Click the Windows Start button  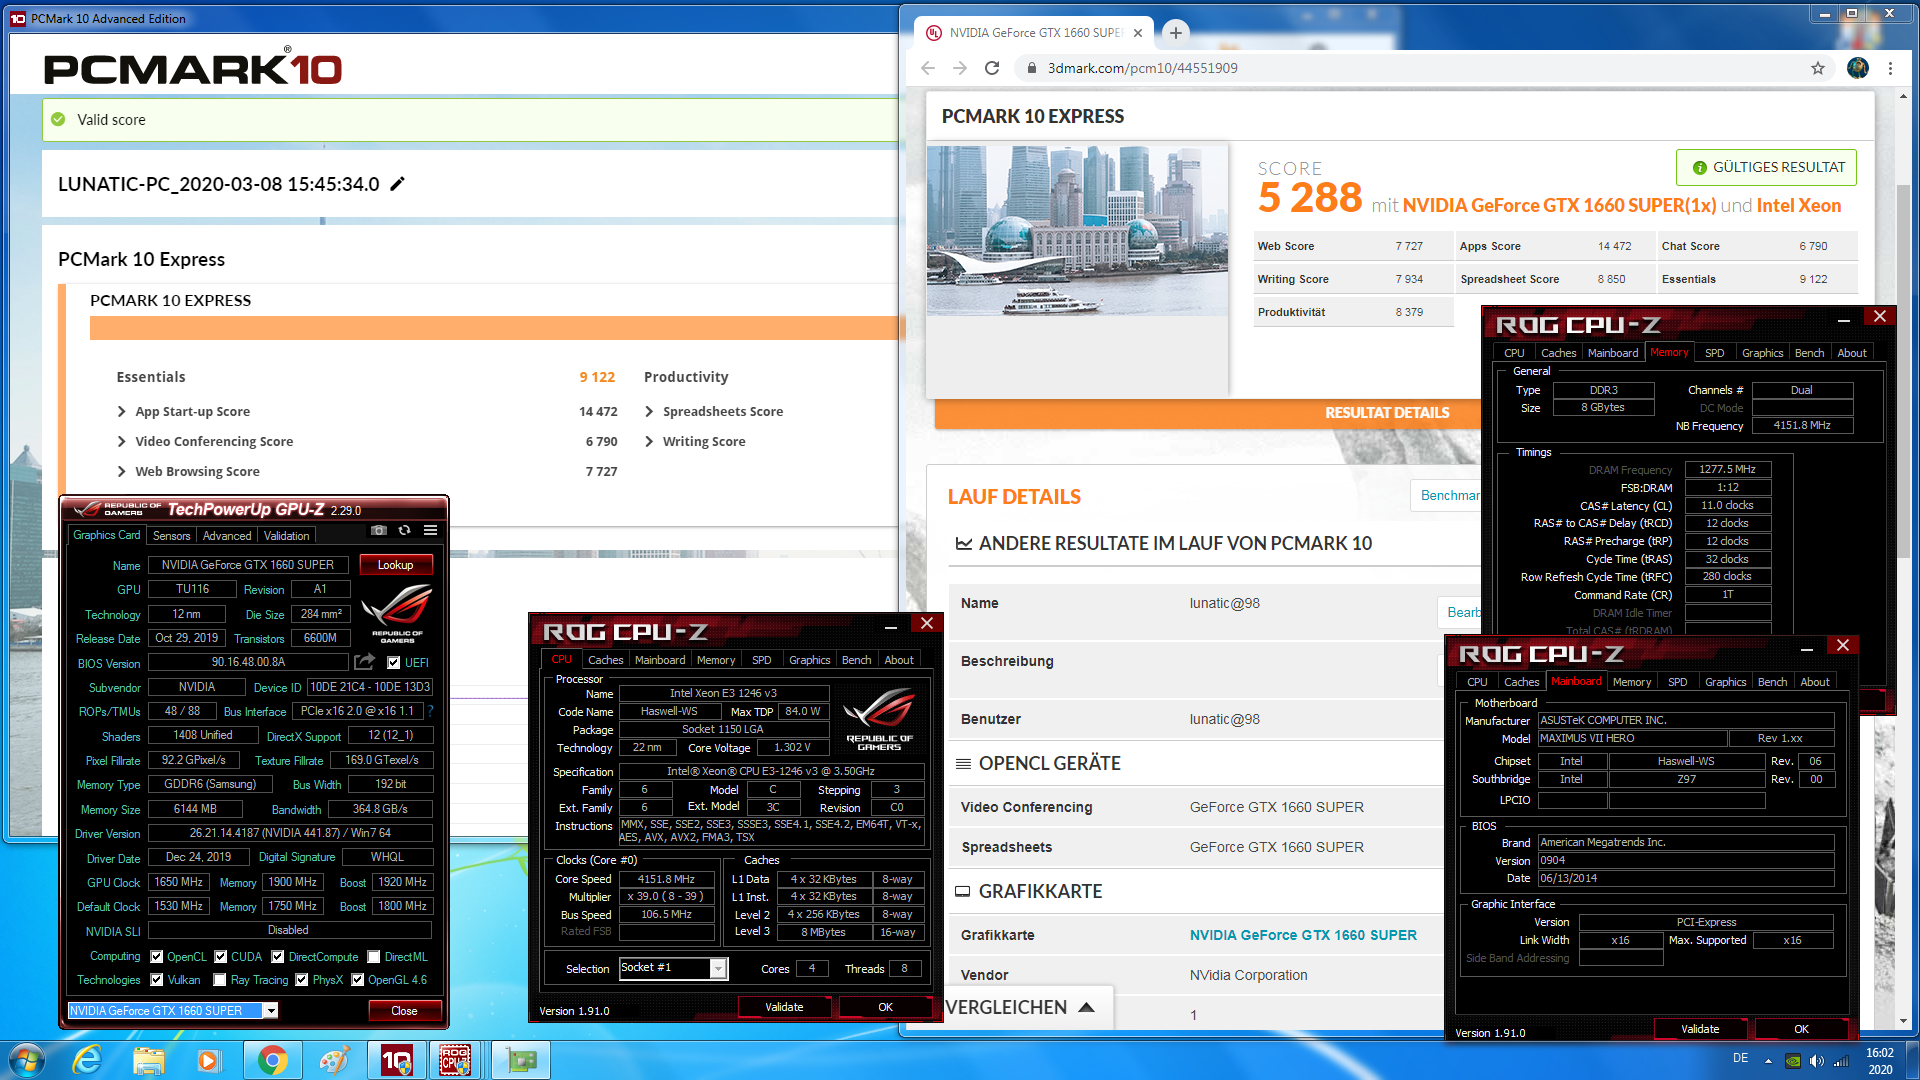[x=27, y=1060]
